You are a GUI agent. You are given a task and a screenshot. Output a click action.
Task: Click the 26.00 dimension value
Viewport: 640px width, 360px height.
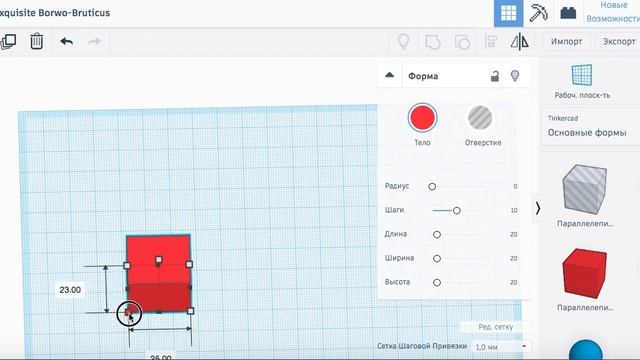(x=161, y=356)
